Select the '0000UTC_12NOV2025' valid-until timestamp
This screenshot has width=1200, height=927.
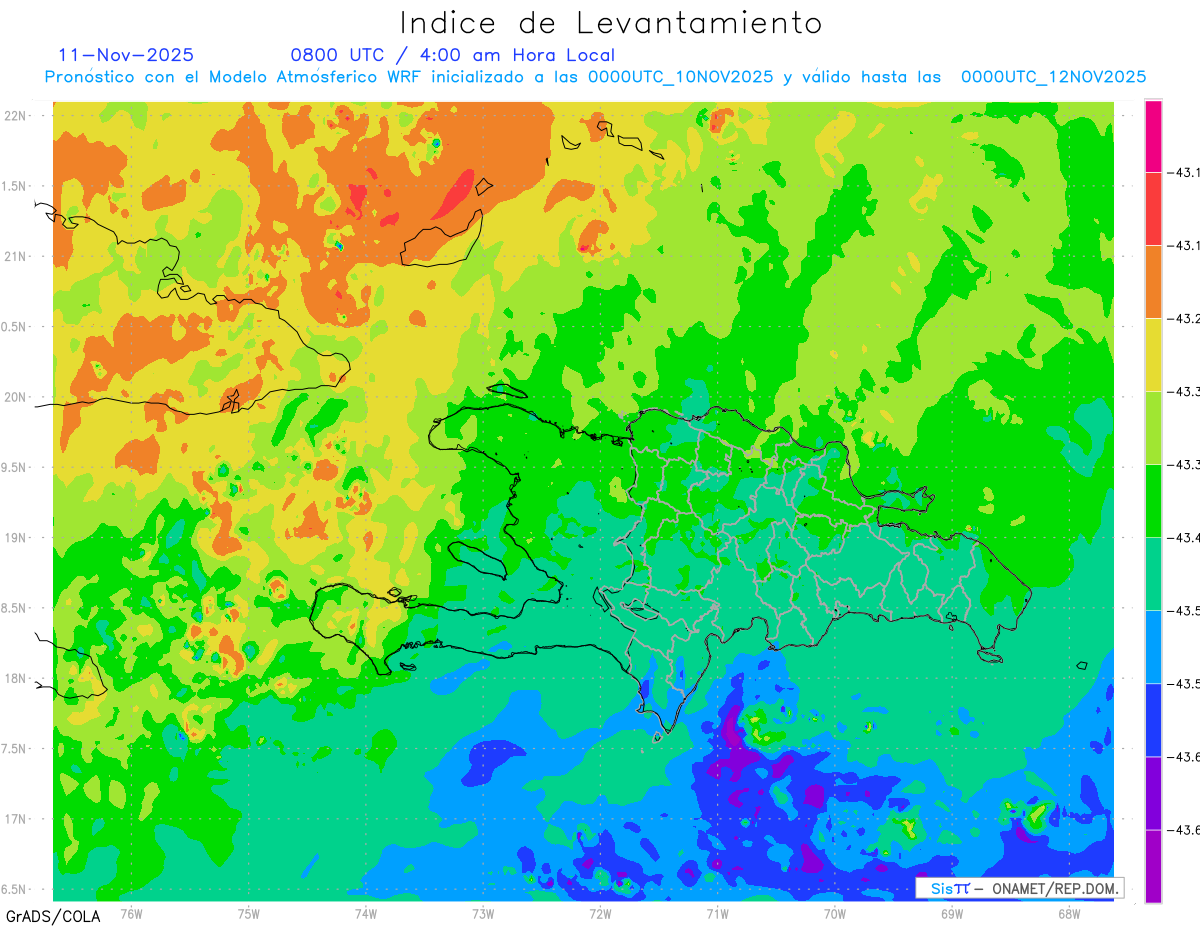[x=1053, y=77]
